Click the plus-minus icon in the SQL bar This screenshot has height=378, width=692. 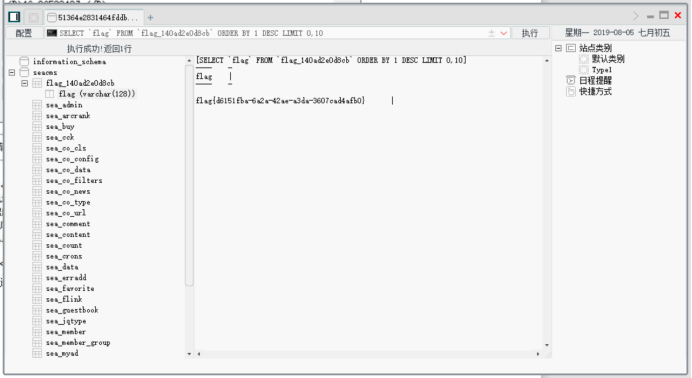tap(492, 33)
